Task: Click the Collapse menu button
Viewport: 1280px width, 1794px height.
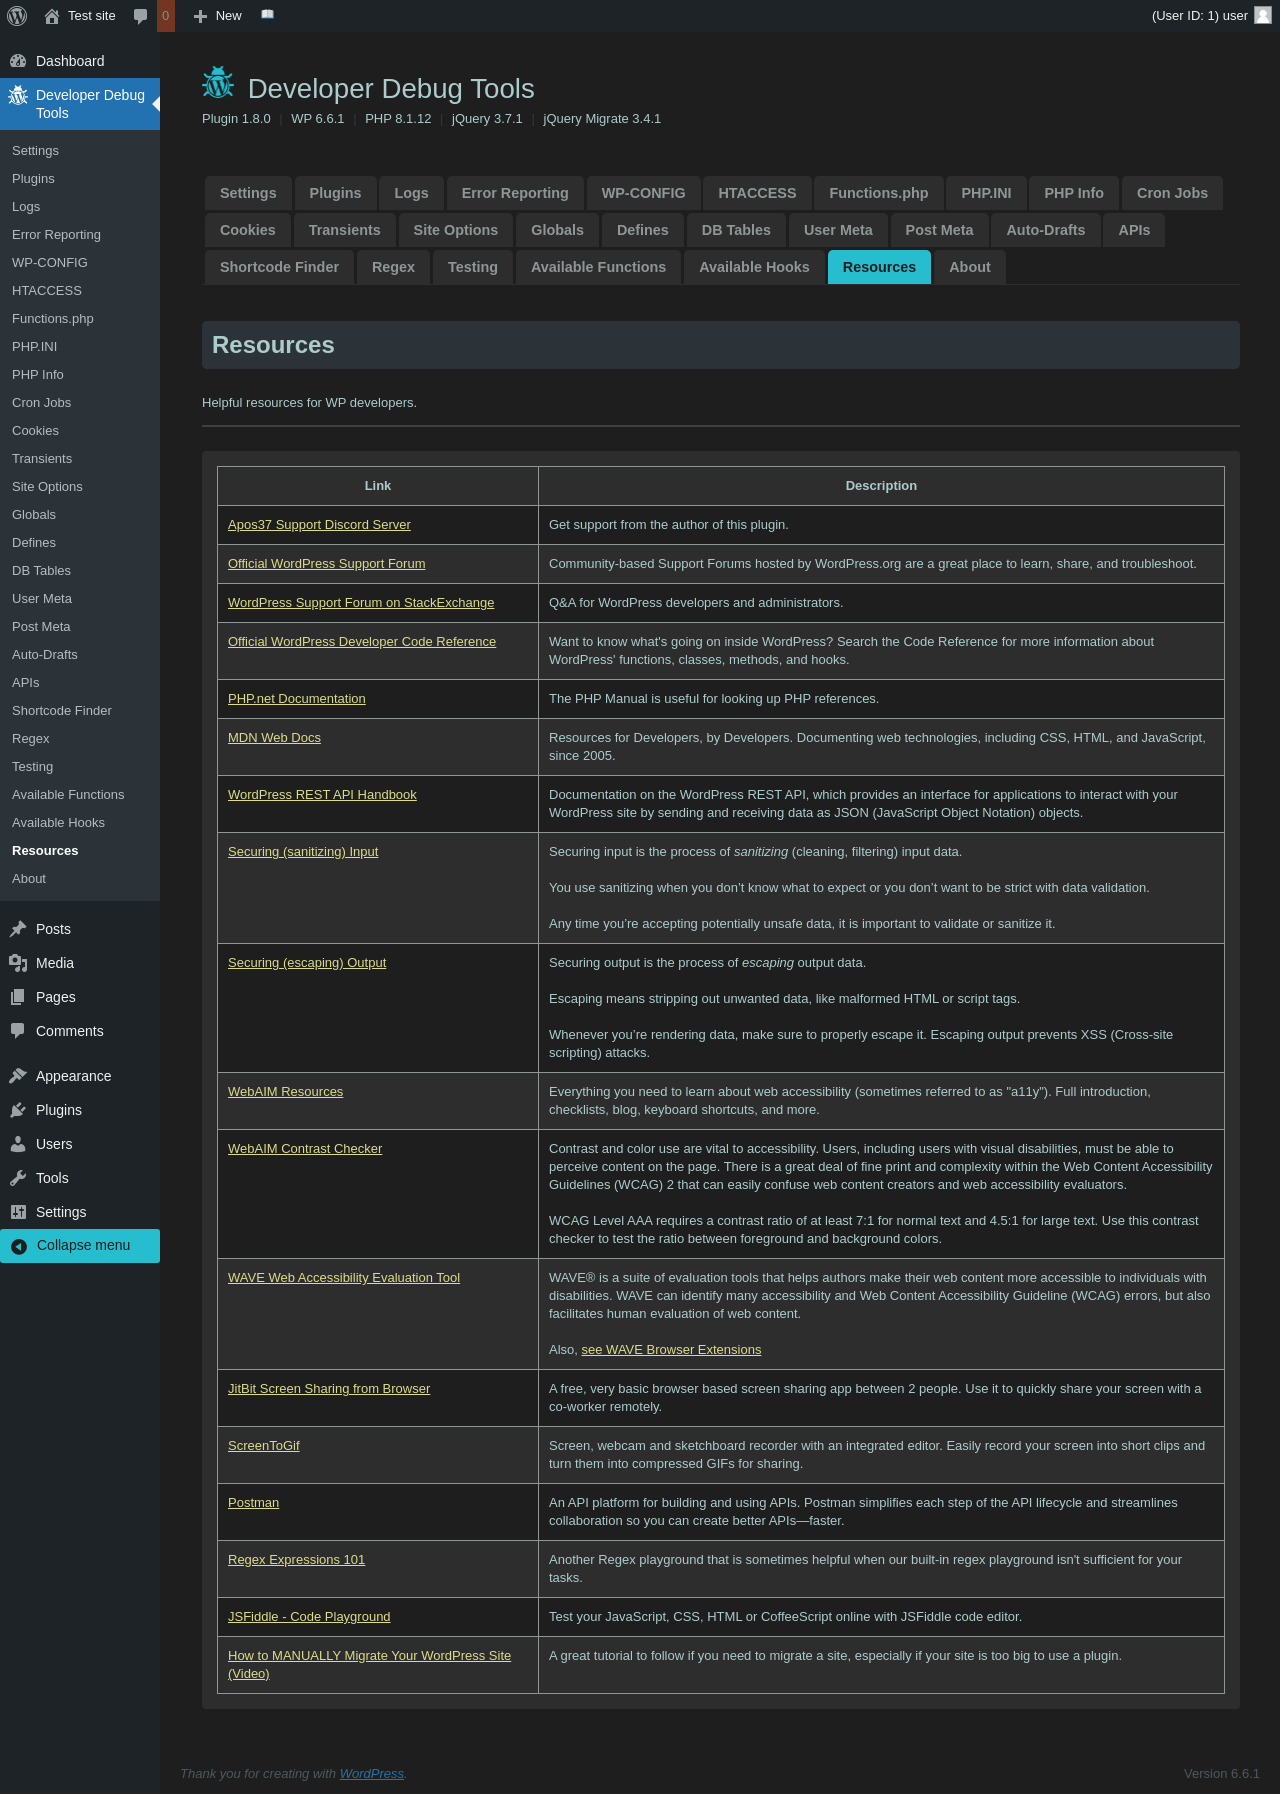Action: [80, 1246]
